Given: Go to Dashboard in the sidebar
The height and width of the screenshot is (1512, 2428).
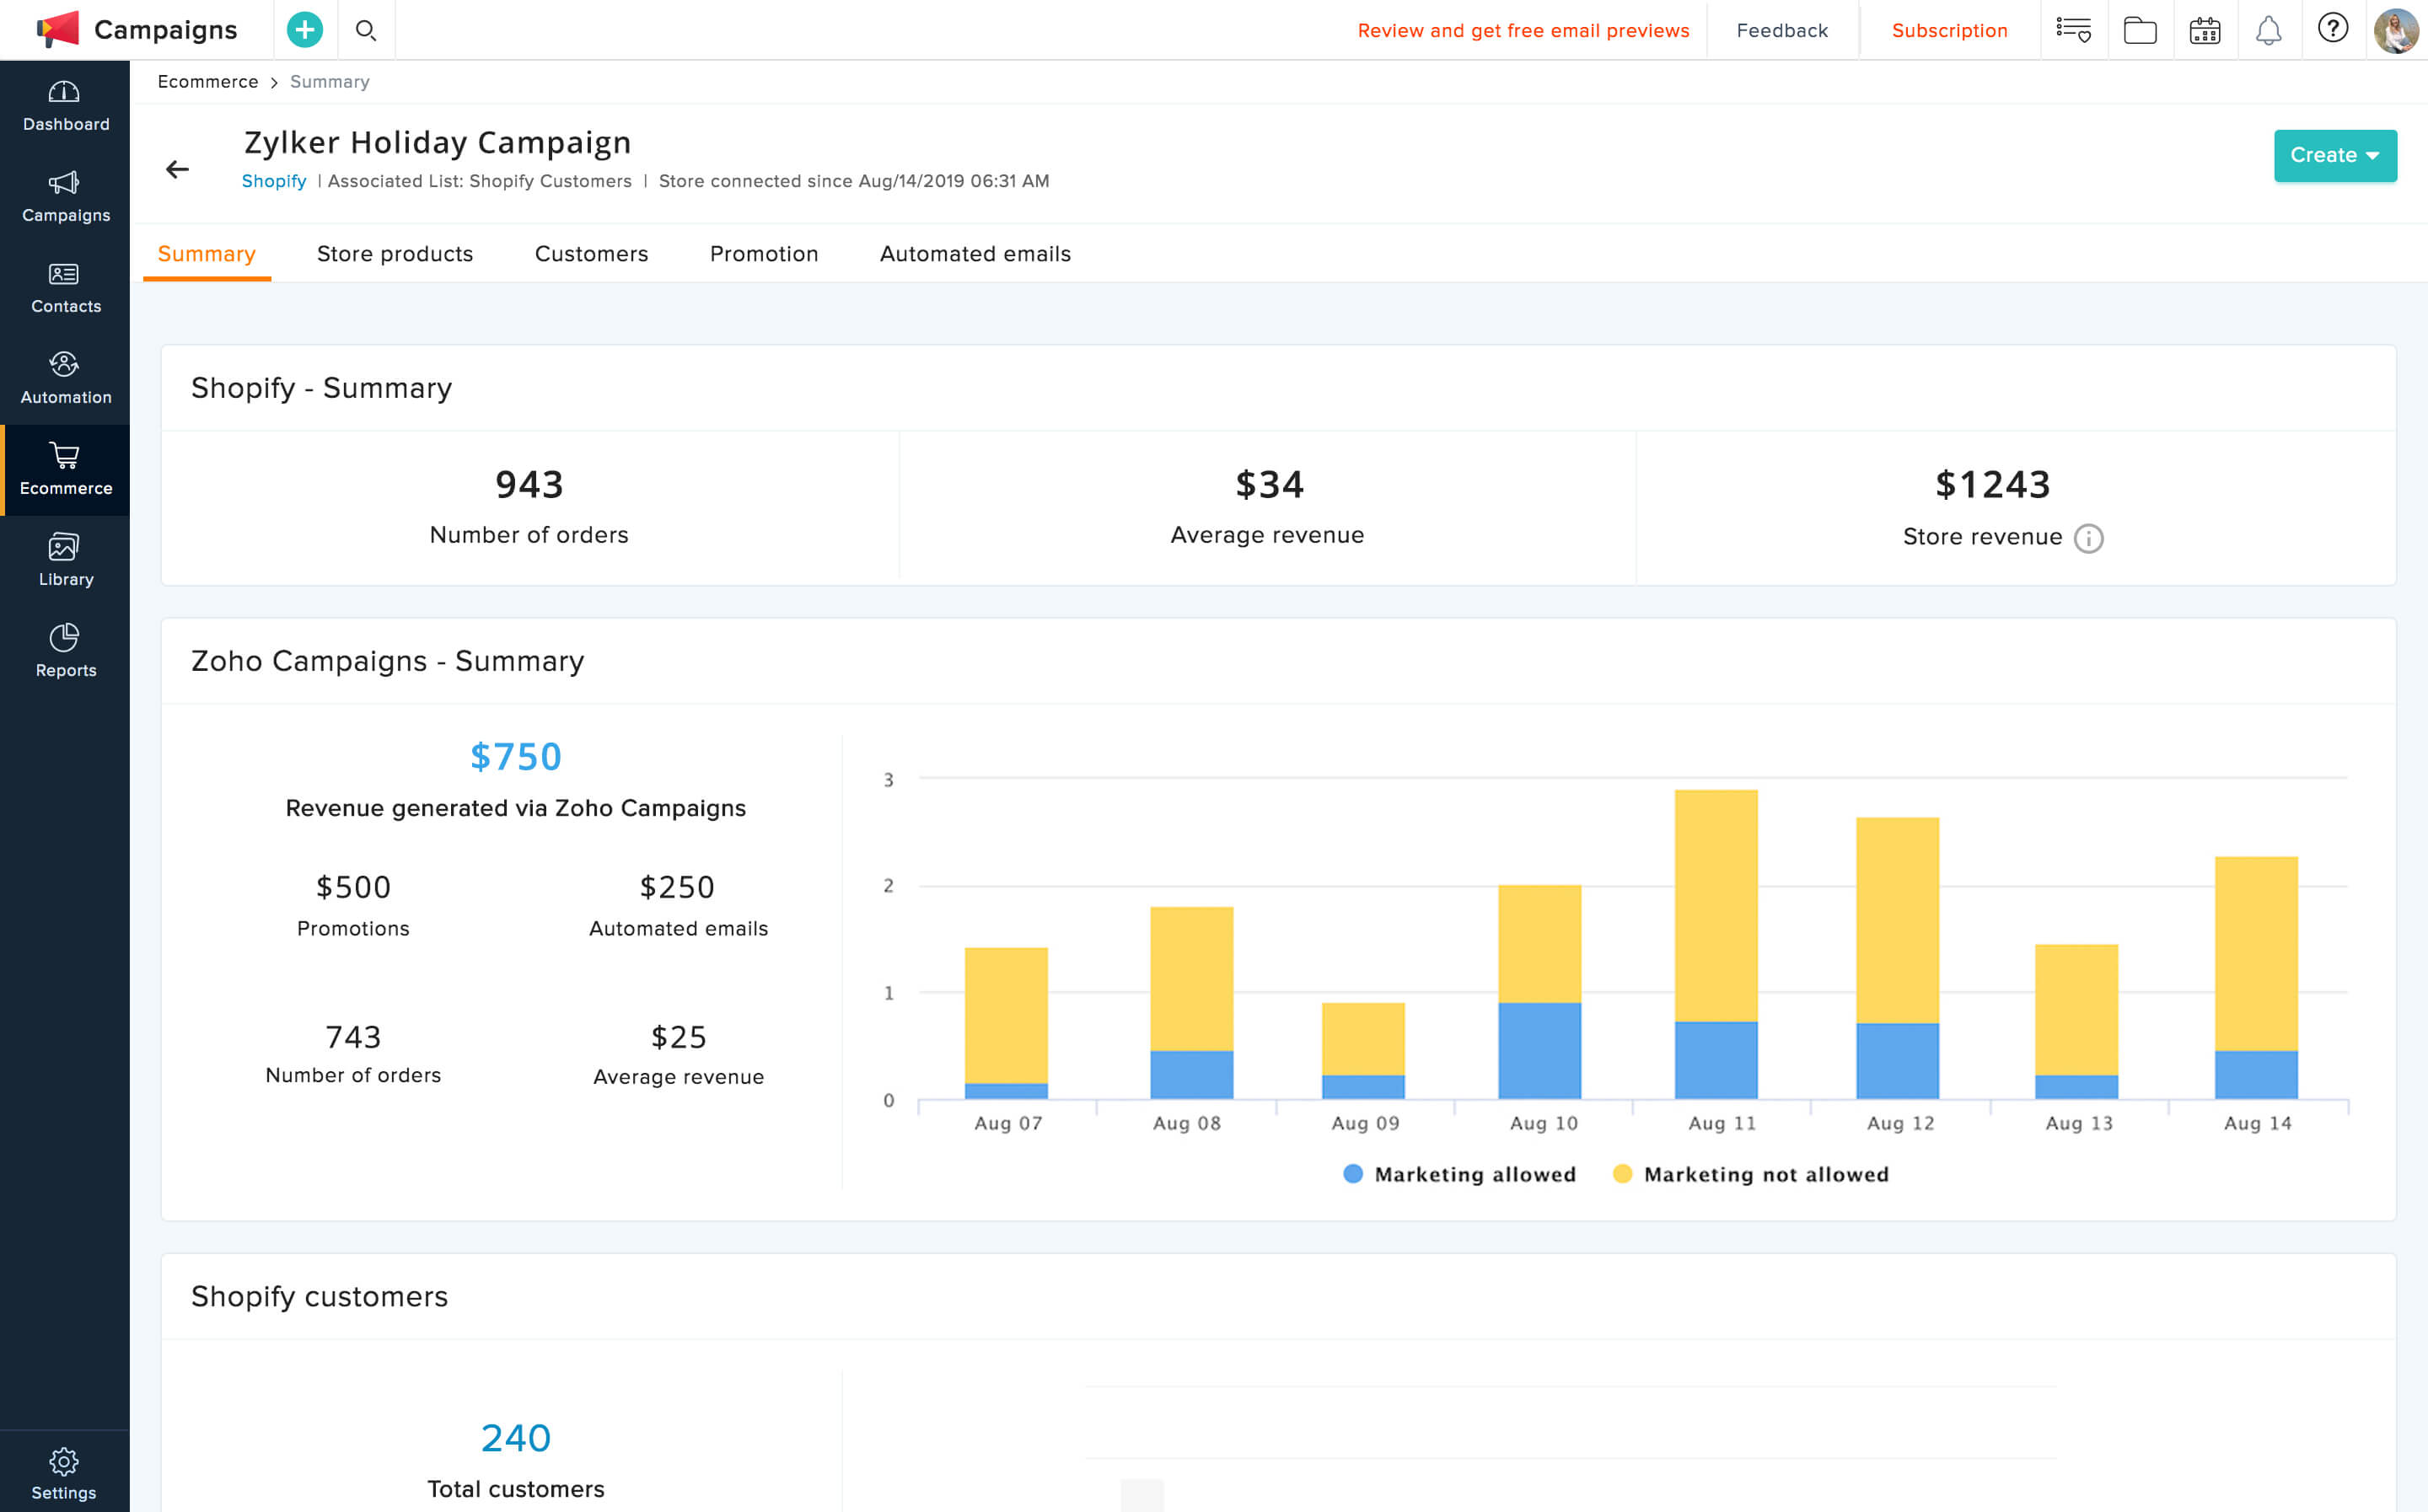Looking at the screenshot, I should pyautogui.click(x=65, y=106).
